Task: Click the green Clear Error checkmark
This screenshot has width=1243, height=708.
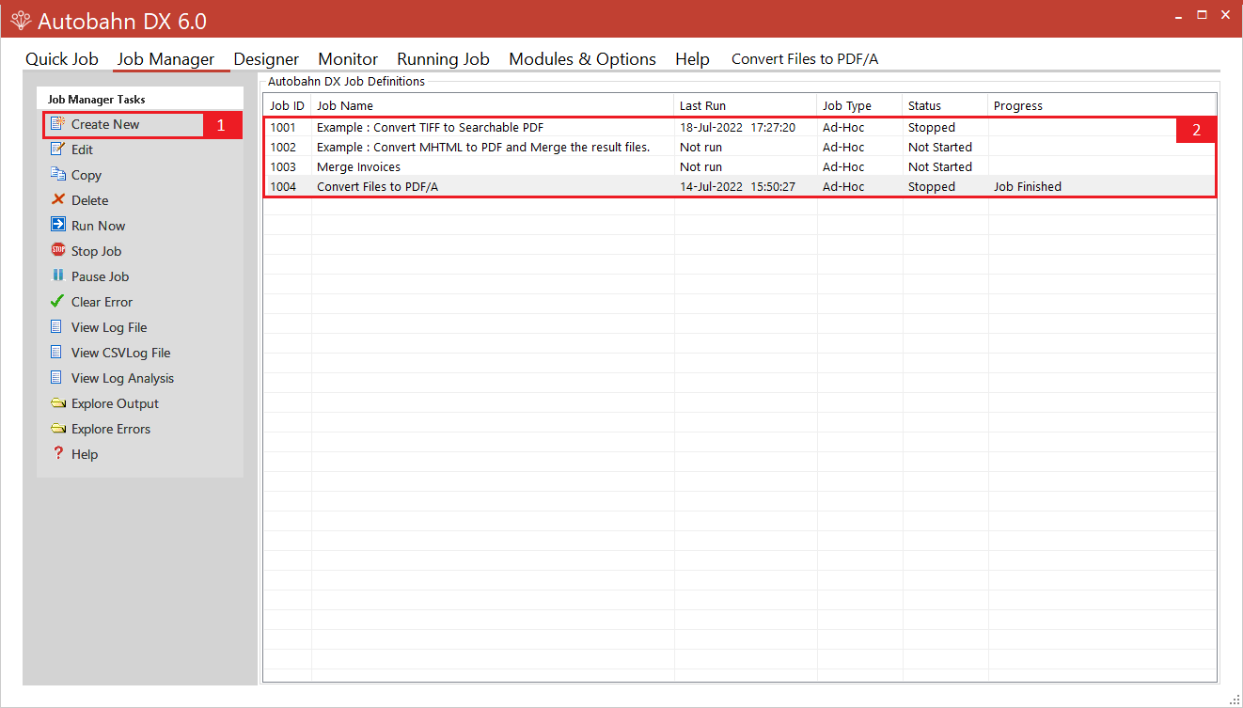Action: pyautogui.click(x=58, y=302)
